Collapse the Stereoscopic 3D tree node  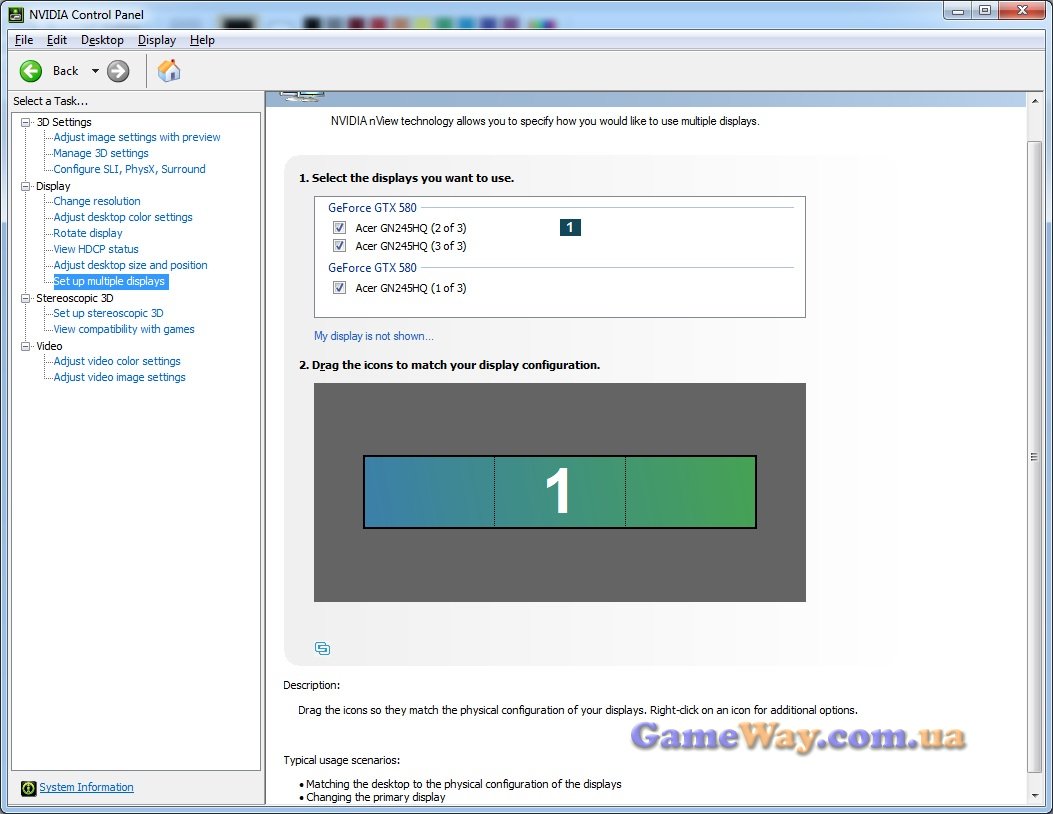point(26,298)
